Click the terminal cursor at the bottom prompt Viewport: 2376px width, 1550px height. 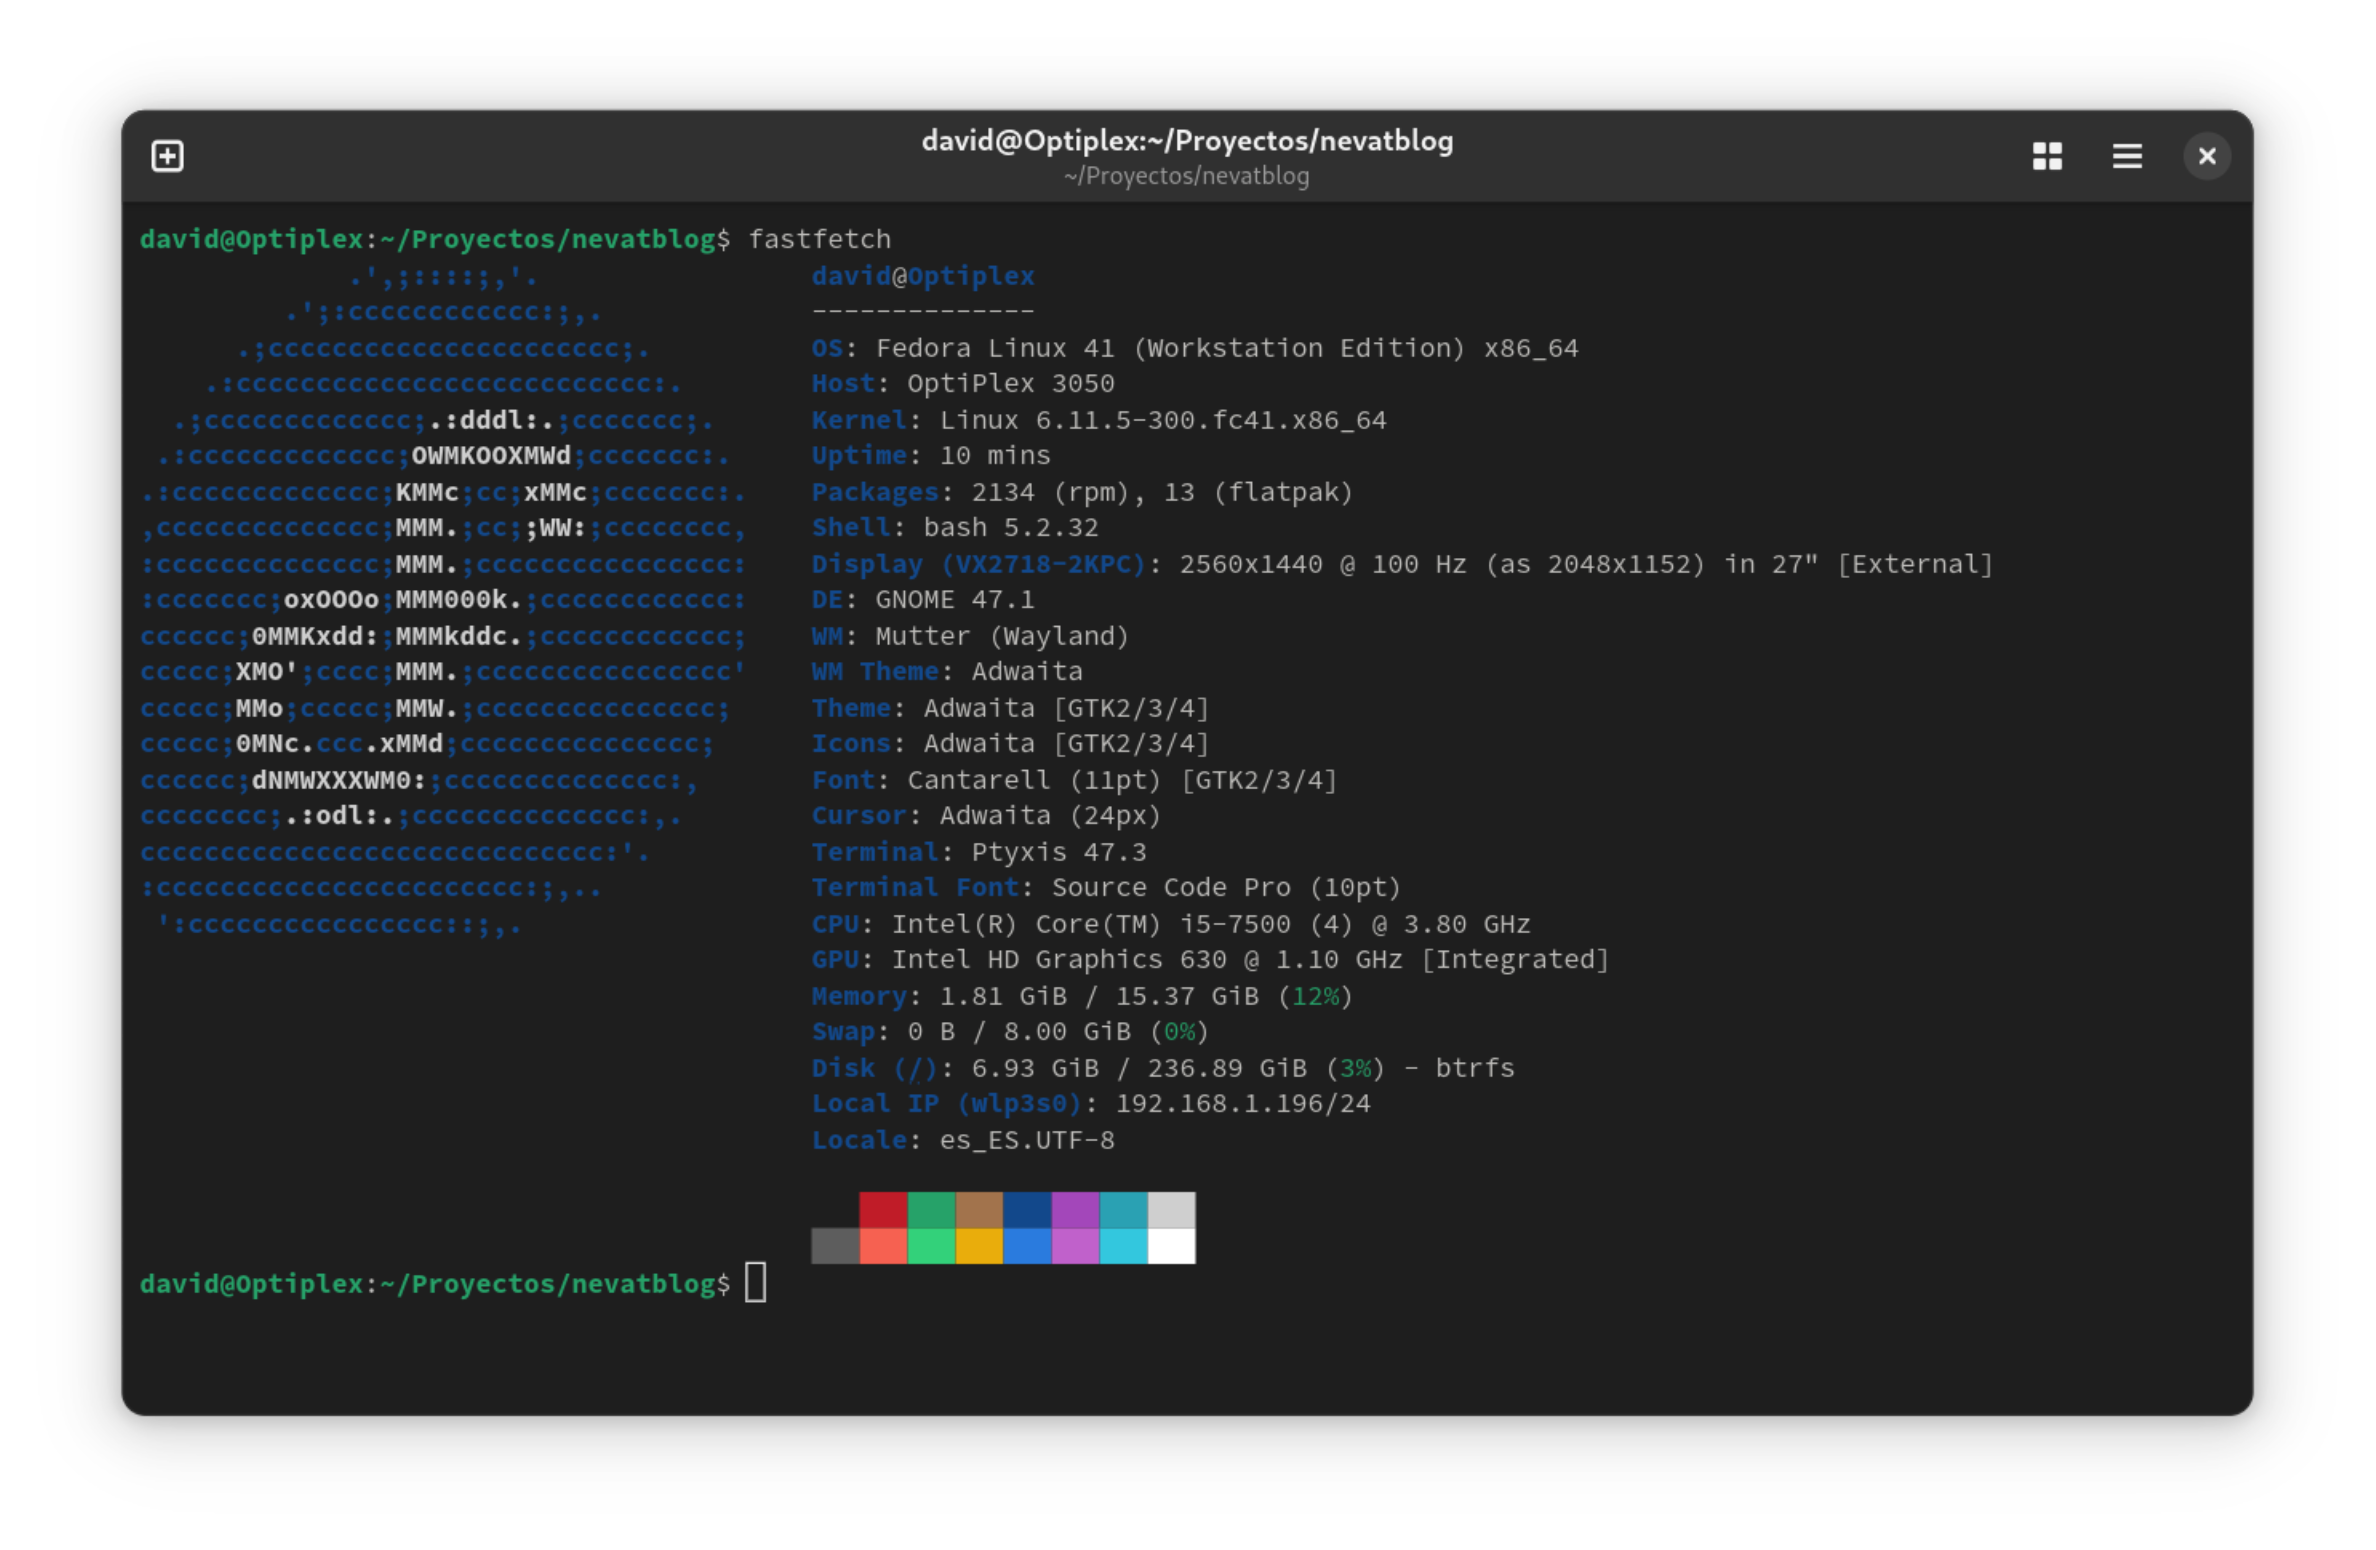(756, 1283)
